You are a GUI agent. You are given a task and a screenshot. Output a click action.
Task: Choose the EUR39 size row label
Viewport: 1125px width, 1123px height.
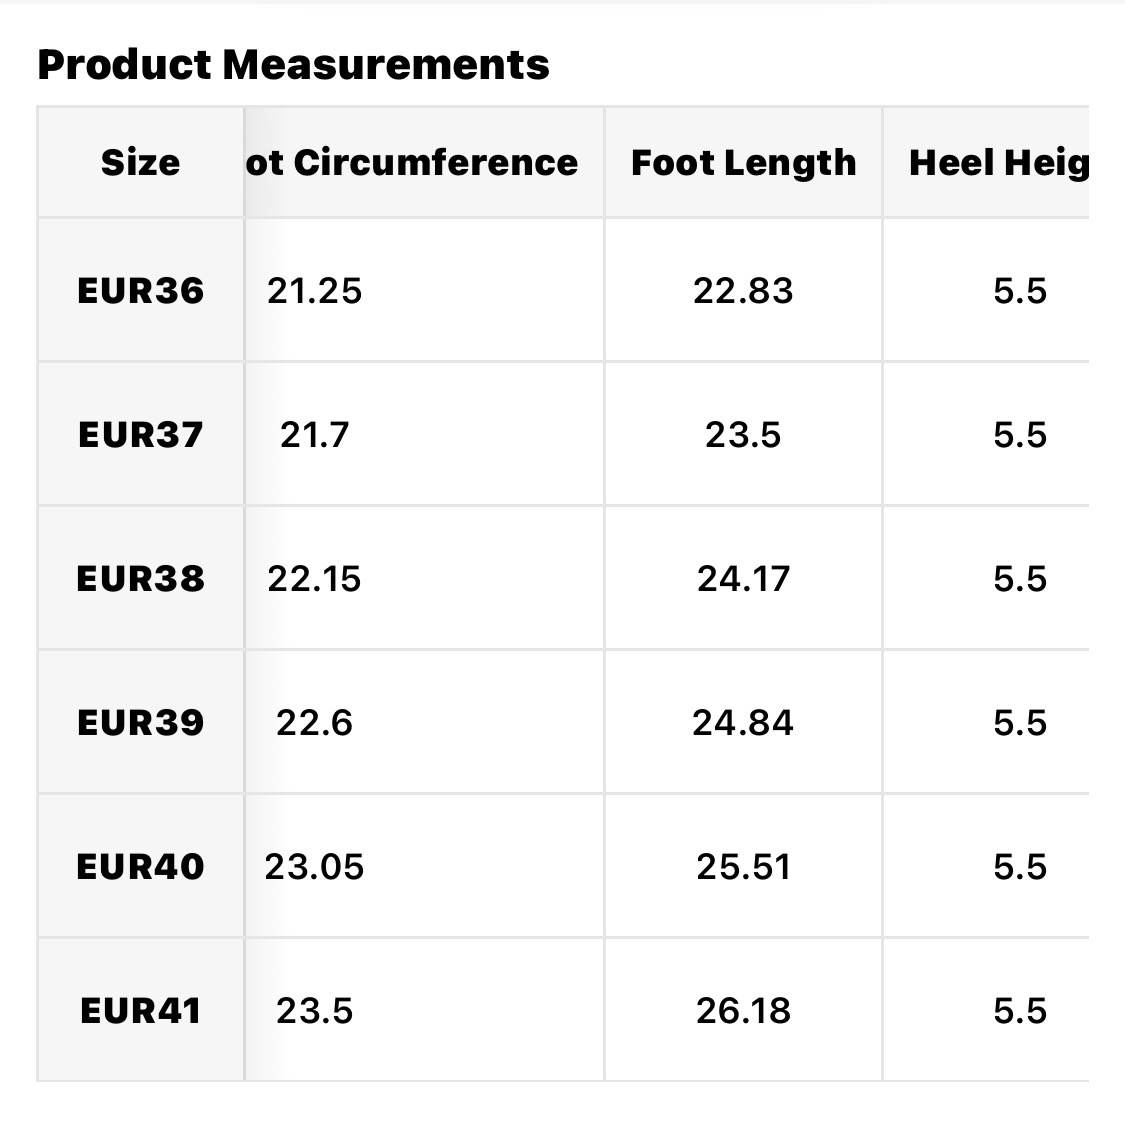pyautogui.click(x=140, y=723)
